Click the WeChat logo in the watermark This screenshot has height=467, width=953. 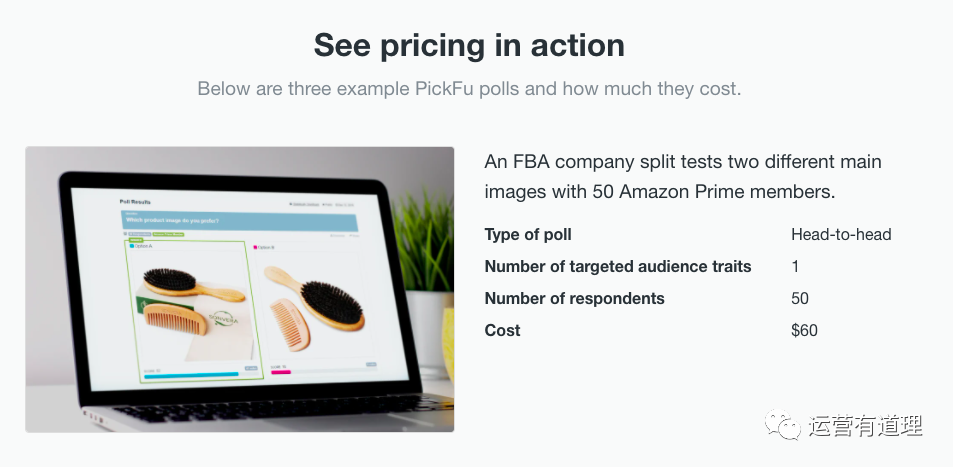[782, 424]
